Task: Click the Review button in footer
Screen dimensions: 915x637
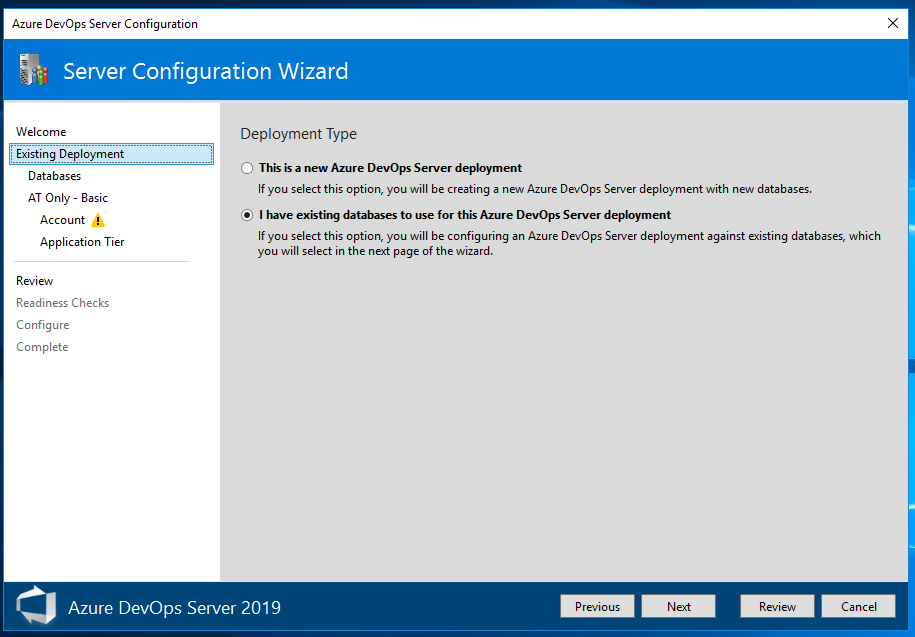Action: pyautogui.click(x=777, y=607)
